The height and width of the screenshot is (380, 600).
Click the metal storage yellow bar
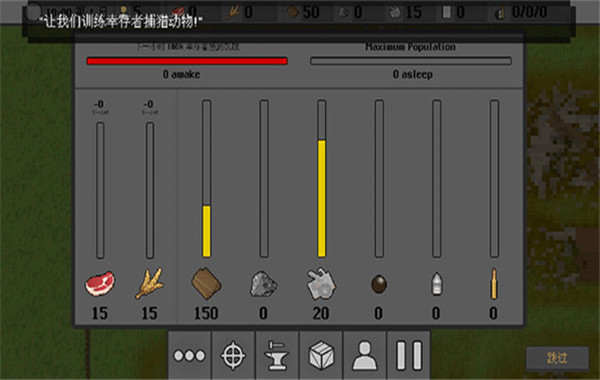pos(321,198)
